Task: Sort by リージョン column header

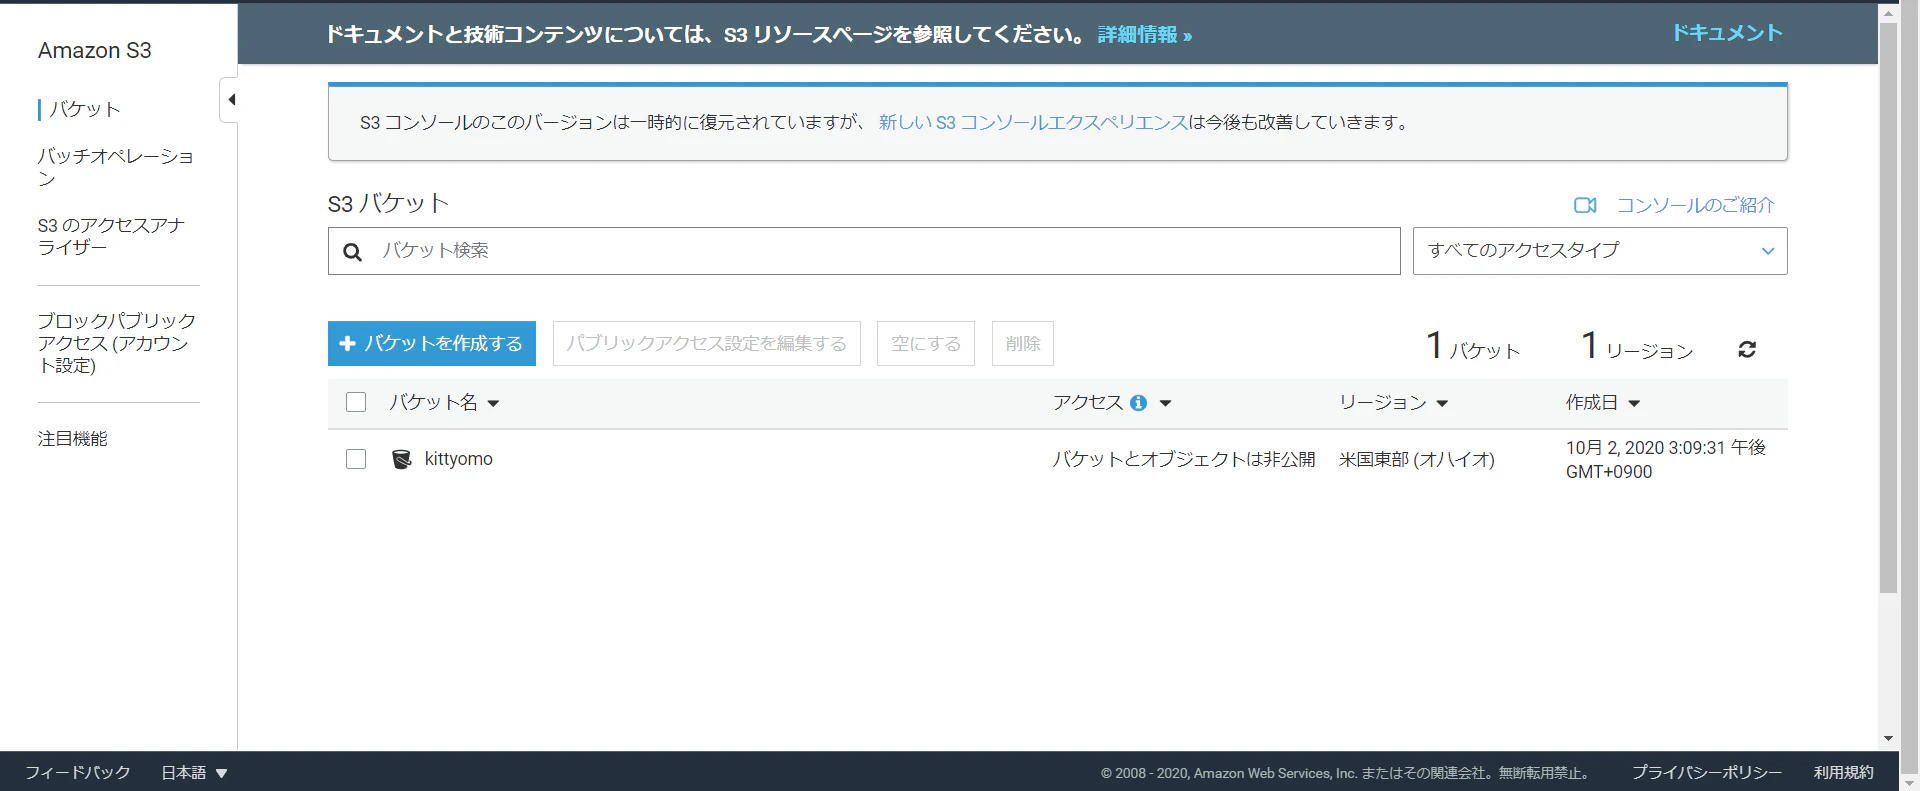Action: click(x=1393, y=402)
